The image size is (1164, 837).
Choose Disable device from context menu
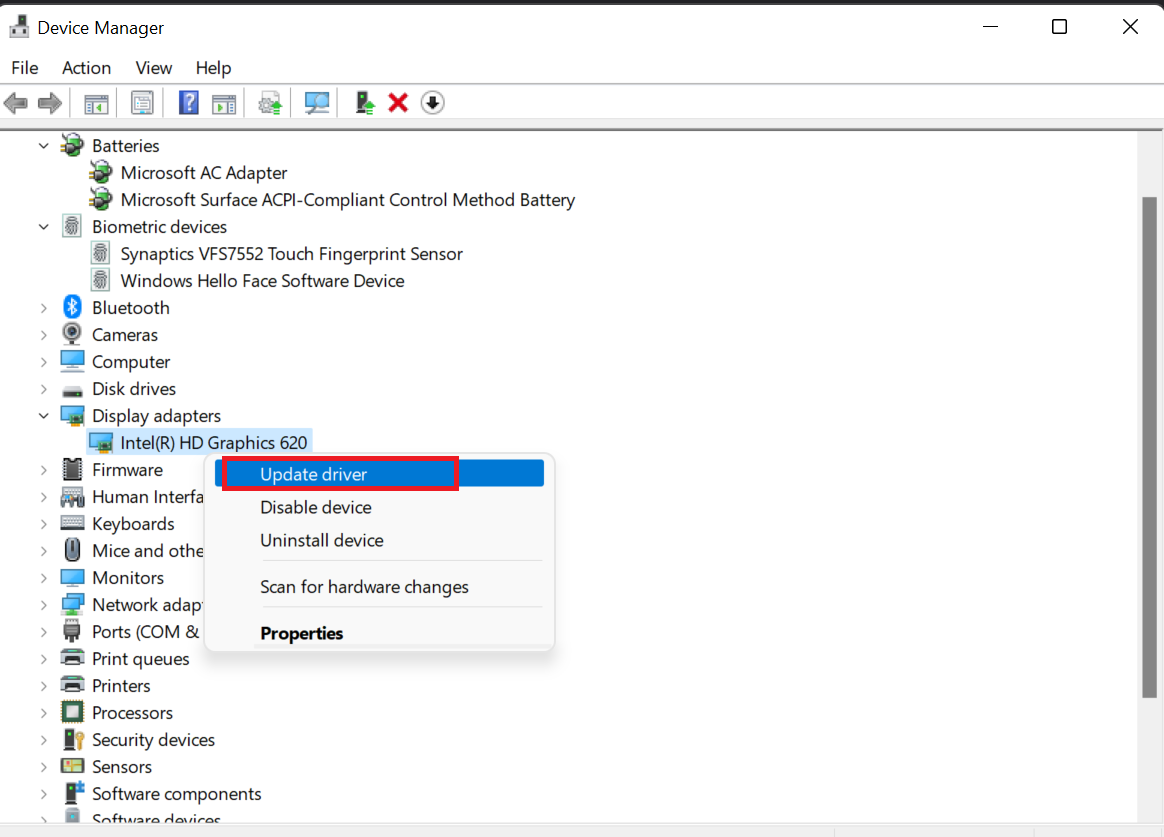pyautogui.click(x=379, y=508)
